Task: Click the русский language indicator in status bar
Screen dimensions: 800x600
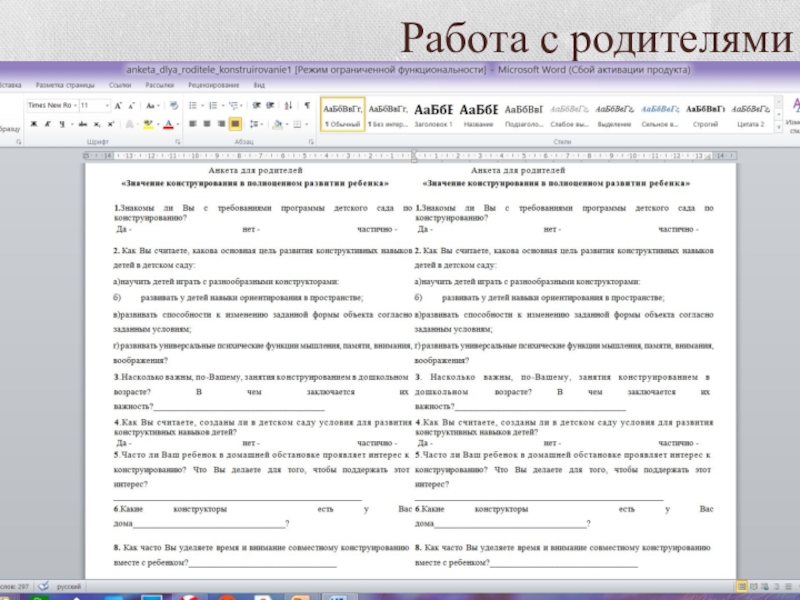Action: pyautogui.click(x=68, y=586)
